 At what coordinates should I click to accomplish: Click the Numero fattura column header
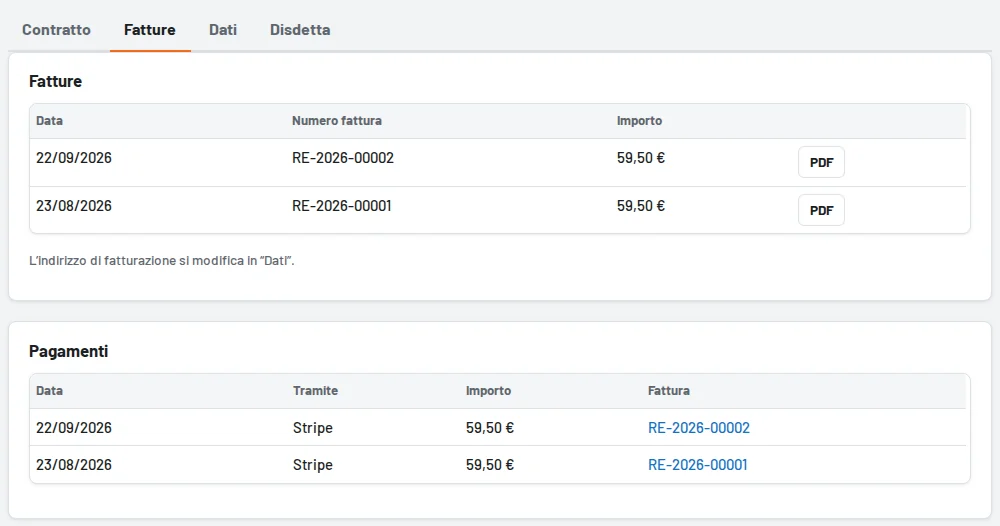pyautogui.click(x=337, y=121)
